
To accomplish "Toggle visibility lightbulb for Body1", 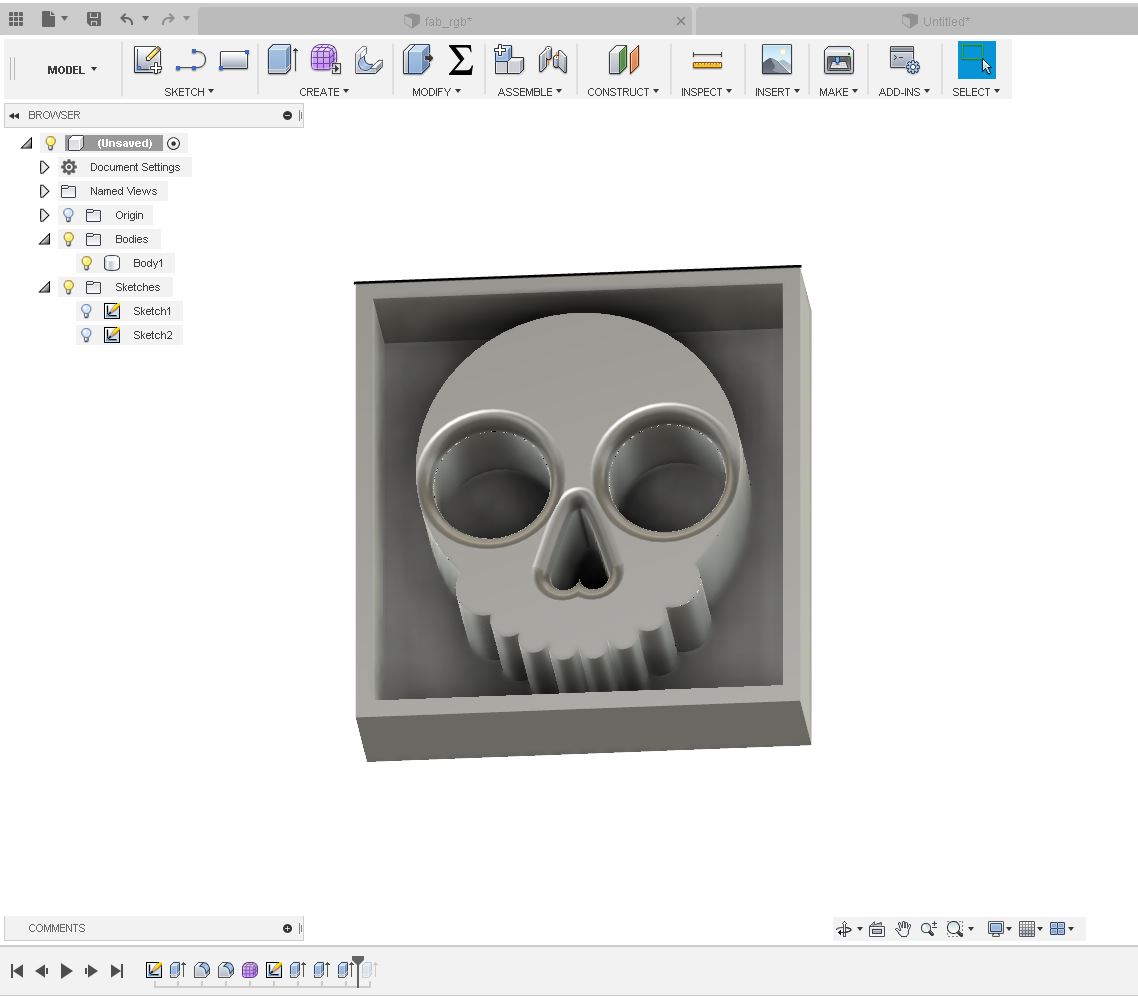I will [87, 263].
